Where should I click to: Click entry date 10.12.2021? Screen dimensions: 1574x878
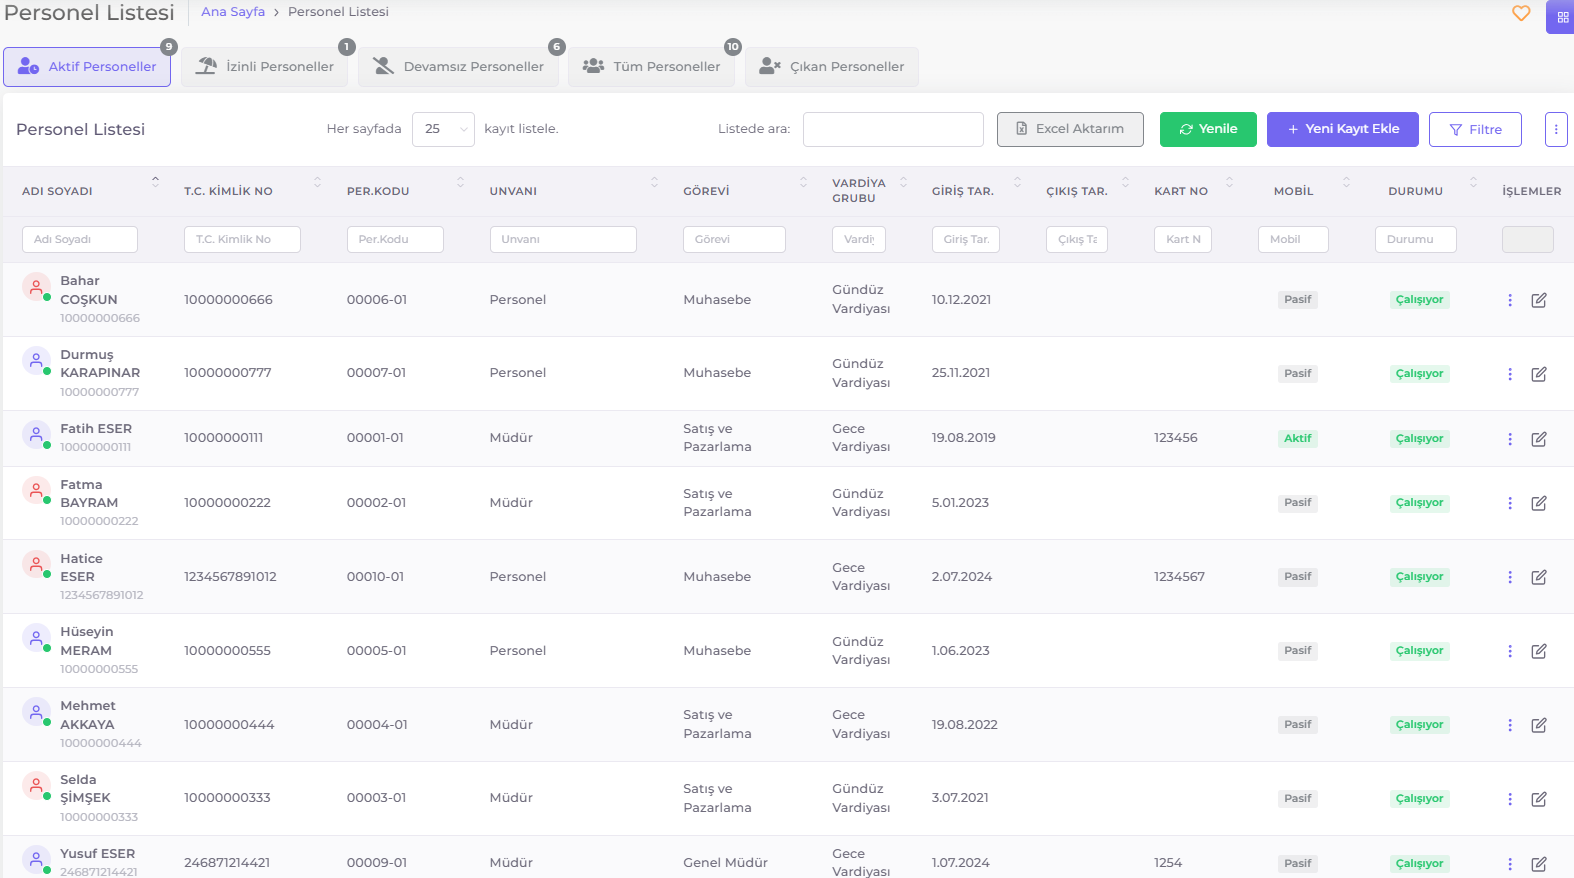click(961, 300)
